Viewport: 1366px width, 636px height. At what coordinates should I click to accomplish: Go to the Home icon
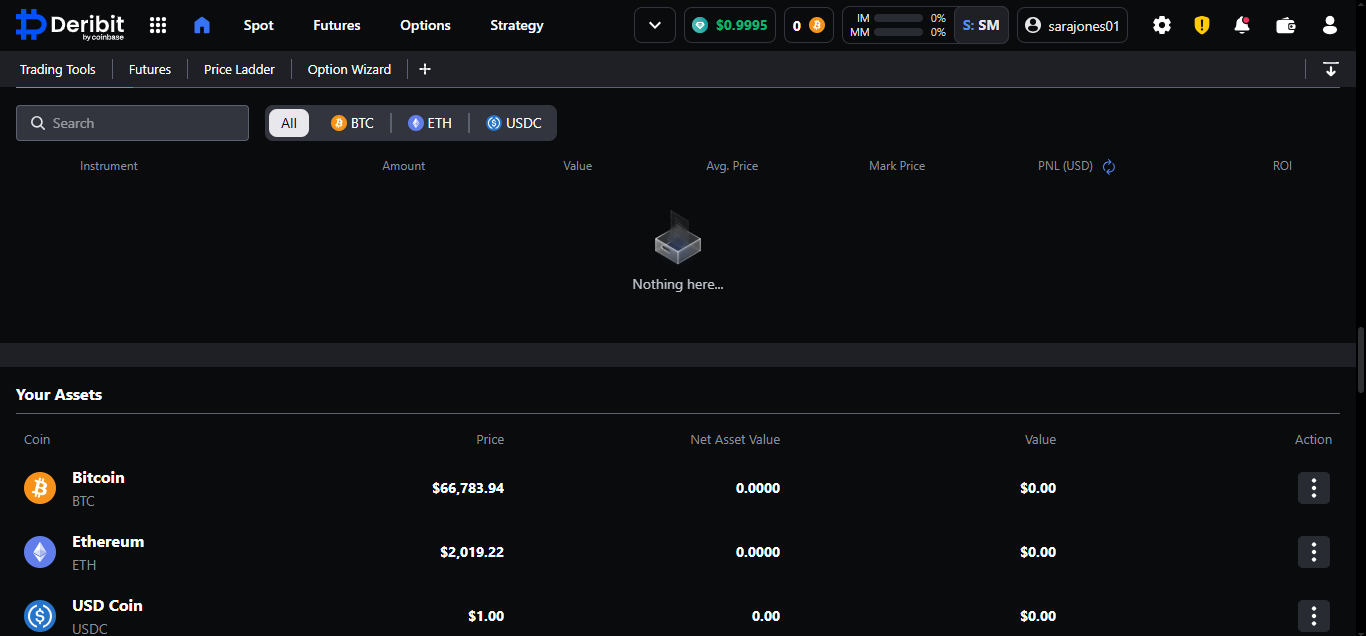coord(202,25)
